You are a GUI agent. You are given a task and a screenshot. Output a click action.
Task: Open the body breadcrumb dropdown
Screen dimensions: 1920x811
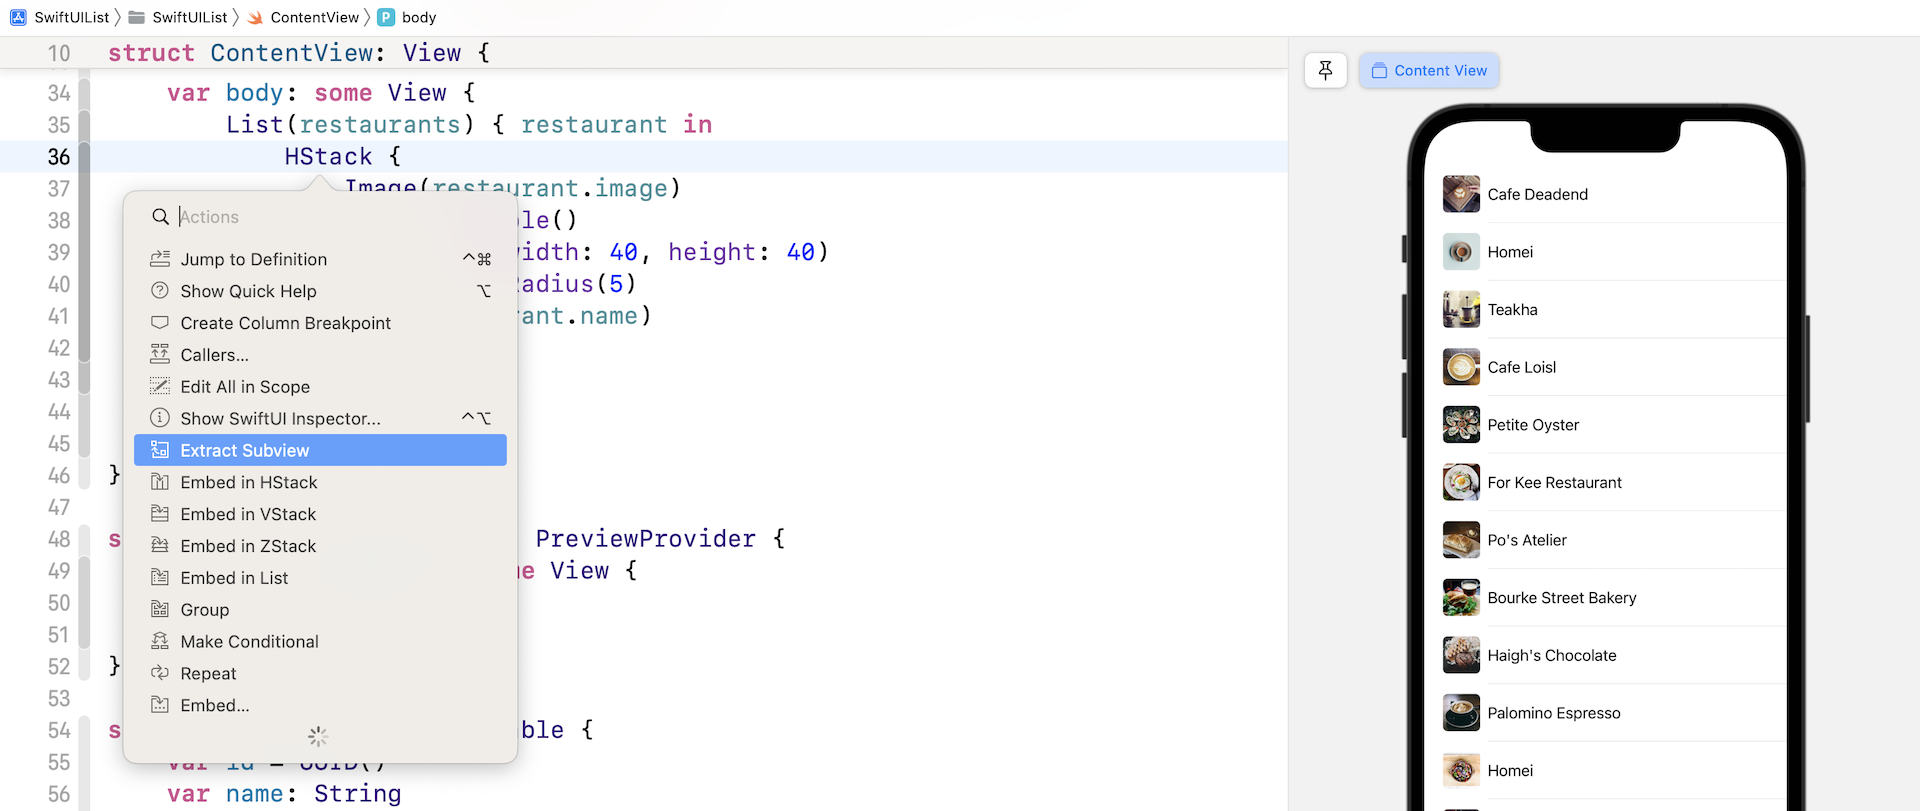click(418, 17)
